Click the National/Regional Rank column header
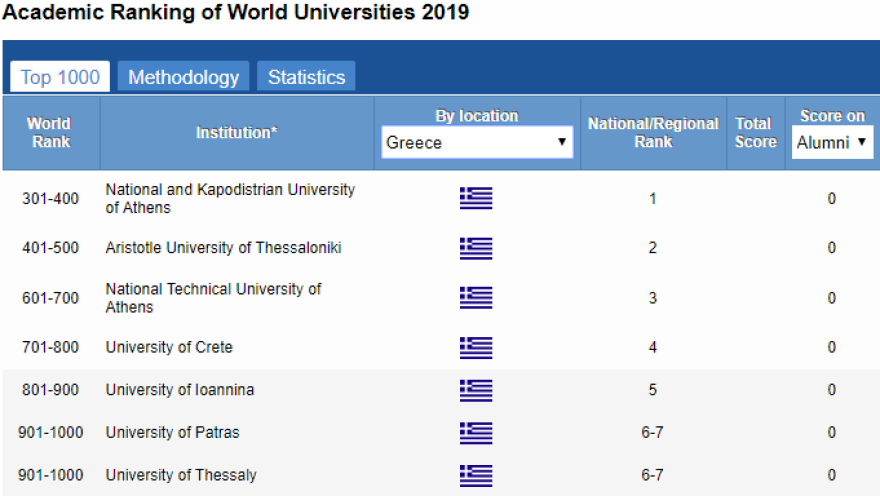 coord(653,133)
